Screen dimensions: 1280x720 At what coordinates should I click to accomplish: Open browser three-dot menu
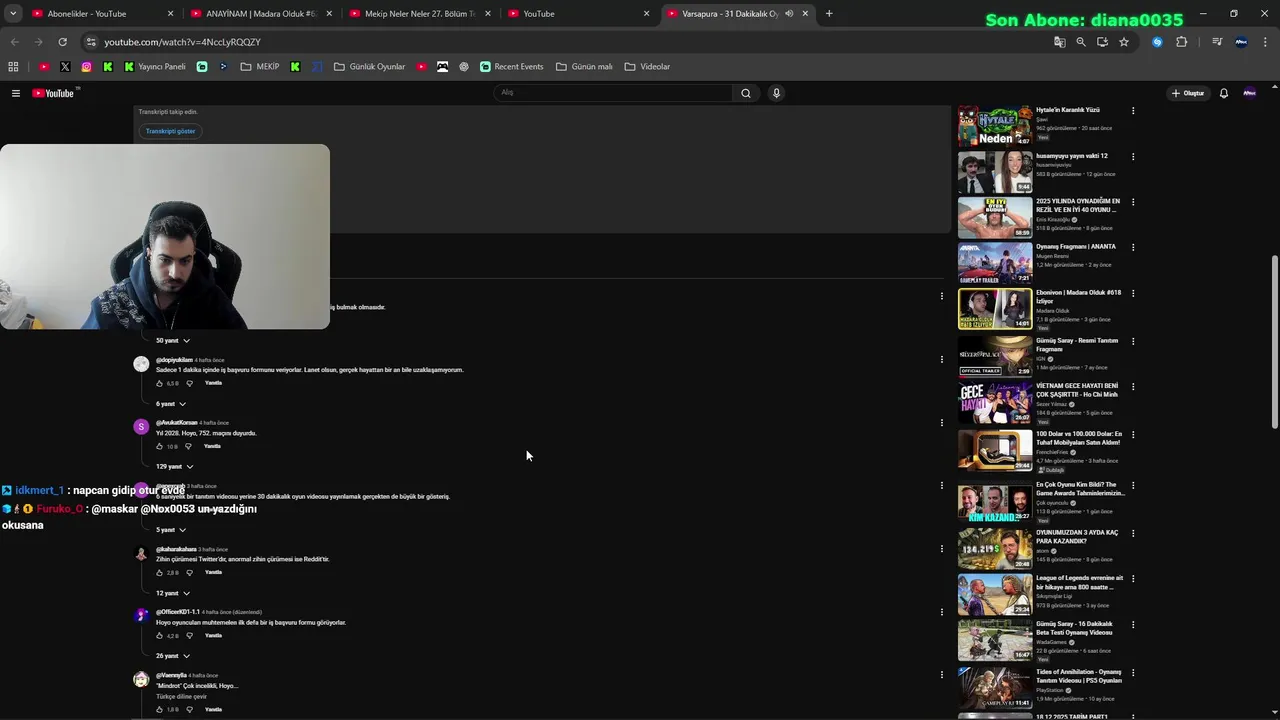coord(1266,42)
